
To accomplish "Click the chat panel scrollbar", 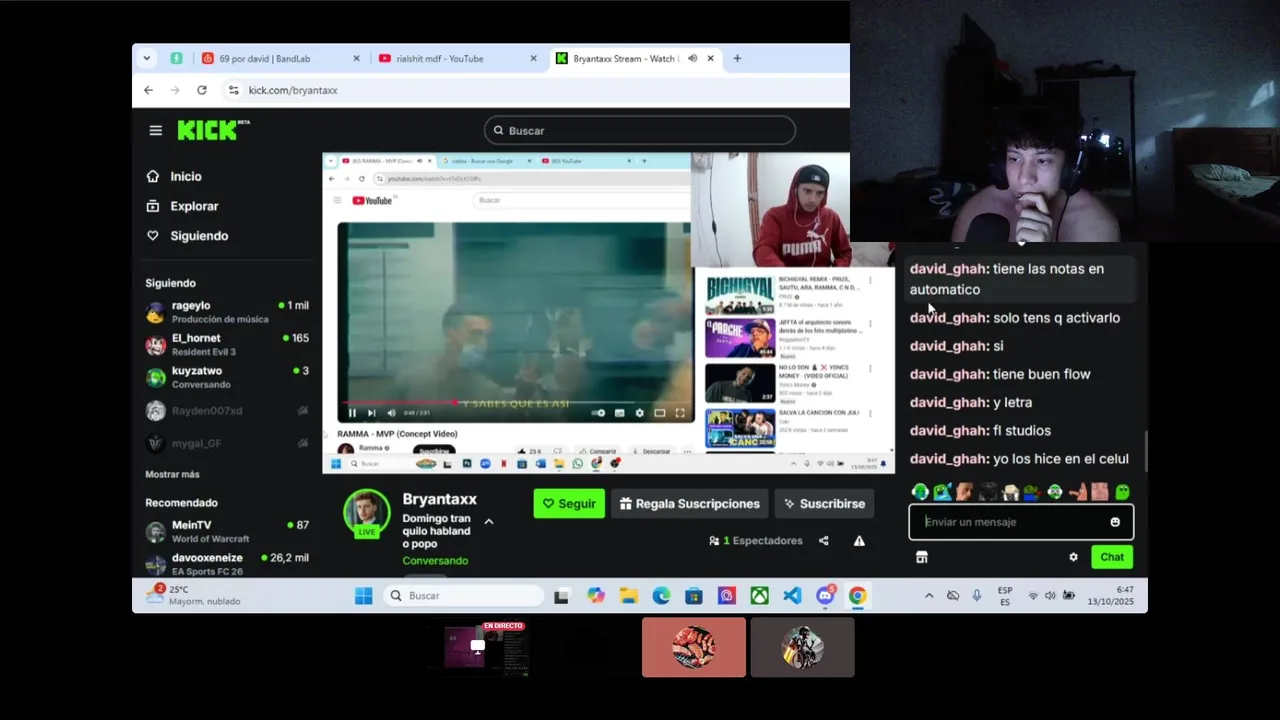I will (x=1145, y=452).
